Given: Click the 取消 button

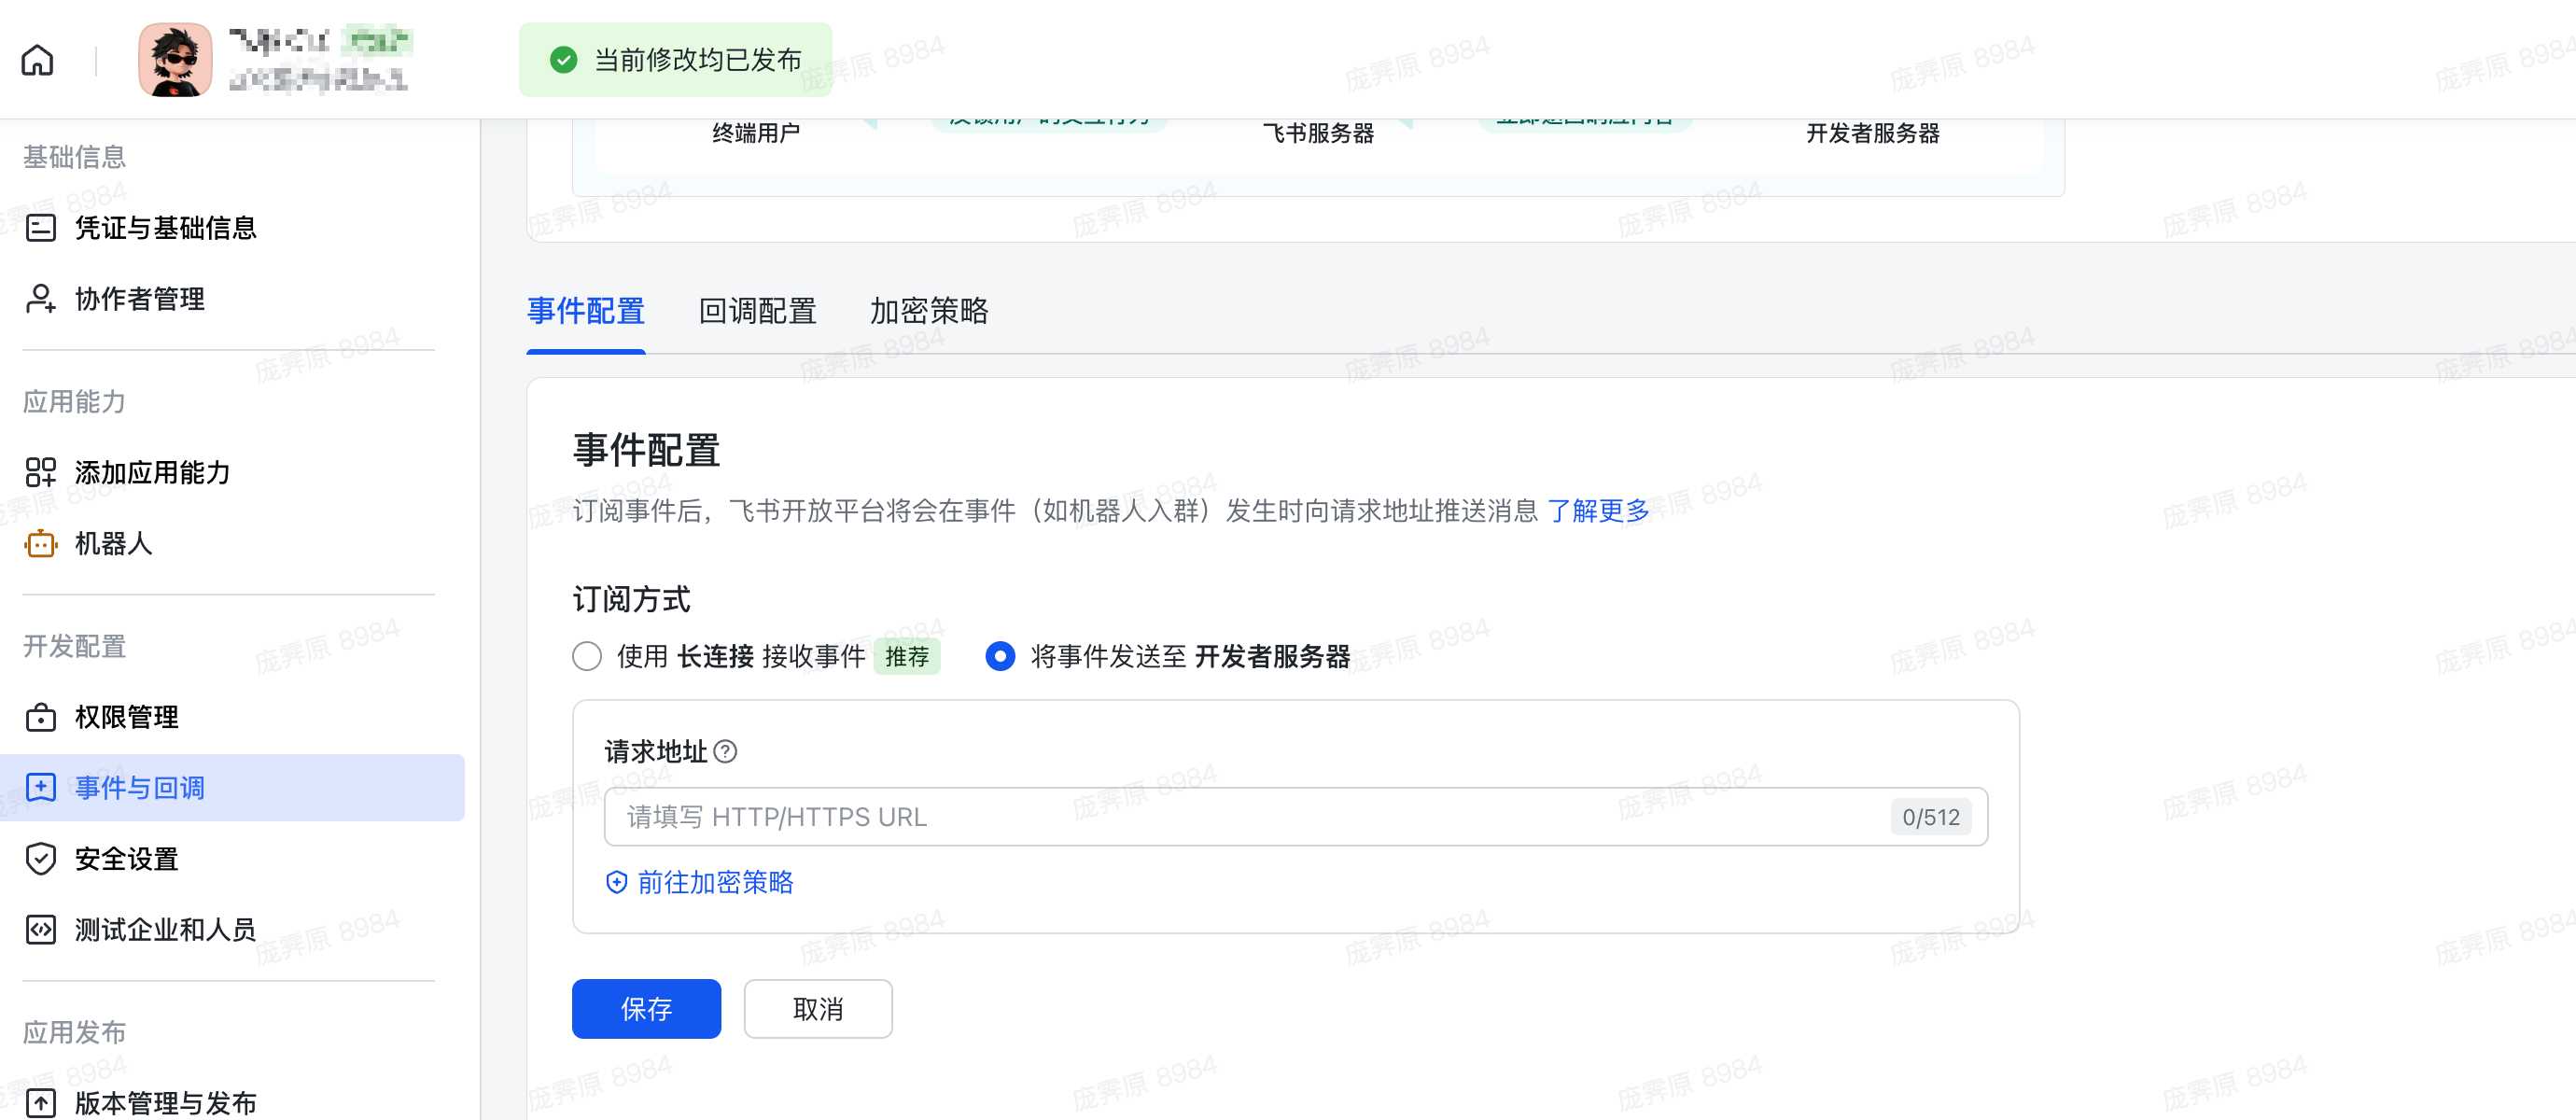Looking at the screenshot, I should point(818,1009).
